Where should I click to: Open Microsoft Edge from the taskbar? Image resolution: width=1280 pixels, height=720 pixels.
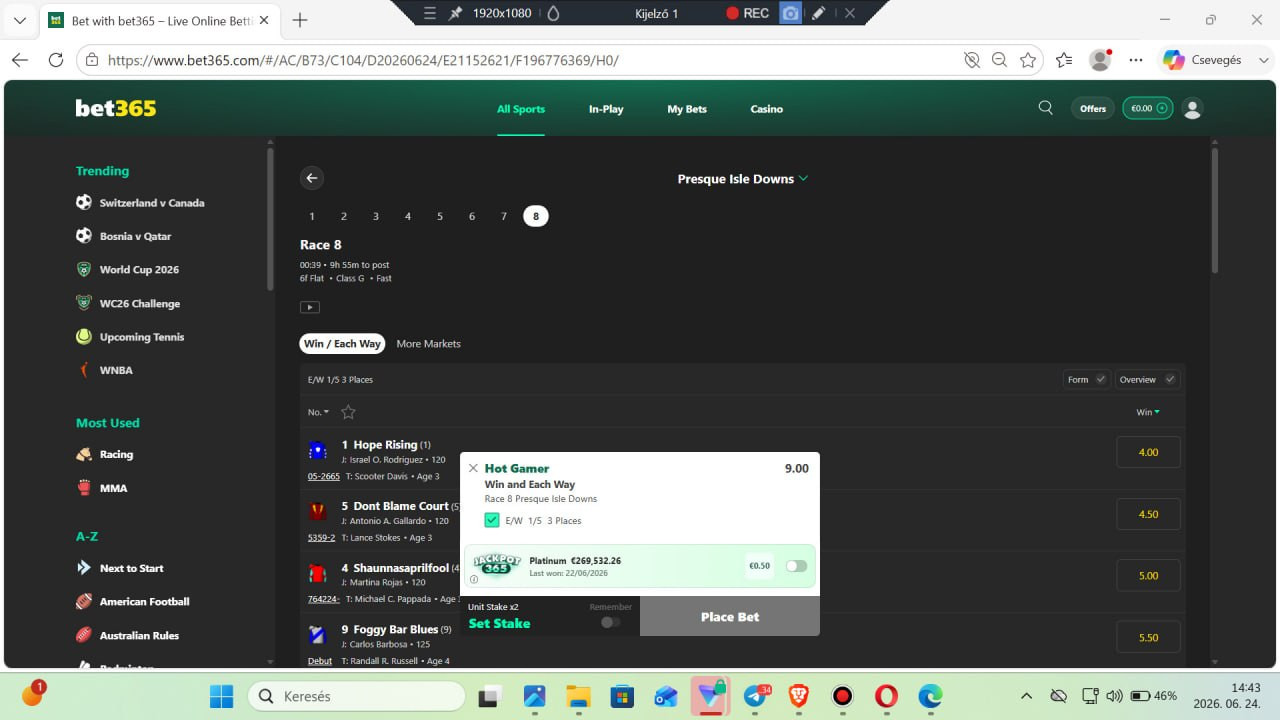coord(930,696)
